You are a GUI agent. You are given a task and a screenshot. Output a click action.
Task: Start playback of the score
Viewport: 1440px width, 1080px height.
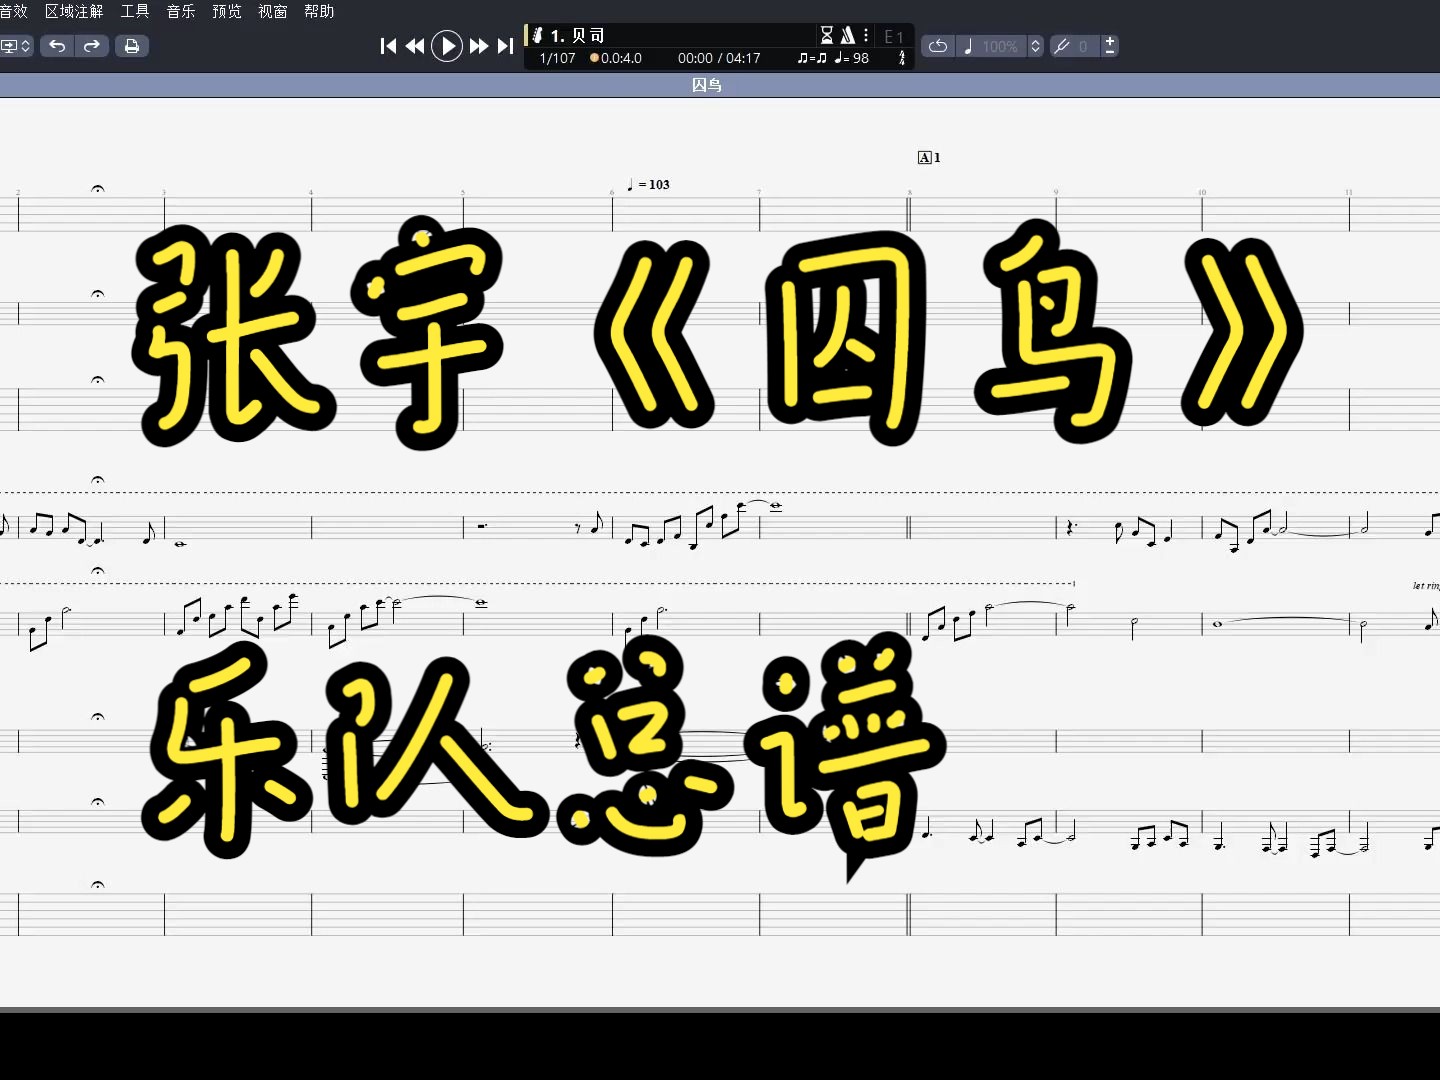pos(447,46)
